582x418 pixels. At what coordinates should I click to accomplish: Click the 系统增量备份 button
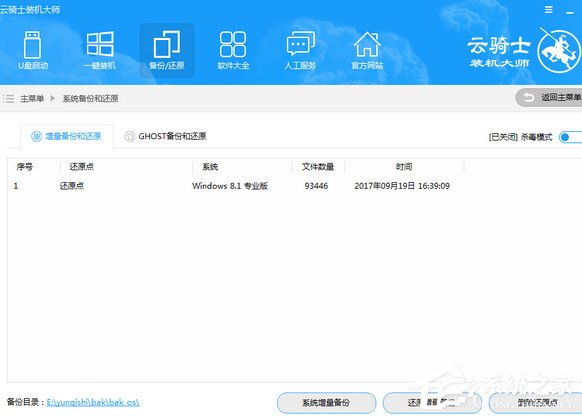point(326,403)
